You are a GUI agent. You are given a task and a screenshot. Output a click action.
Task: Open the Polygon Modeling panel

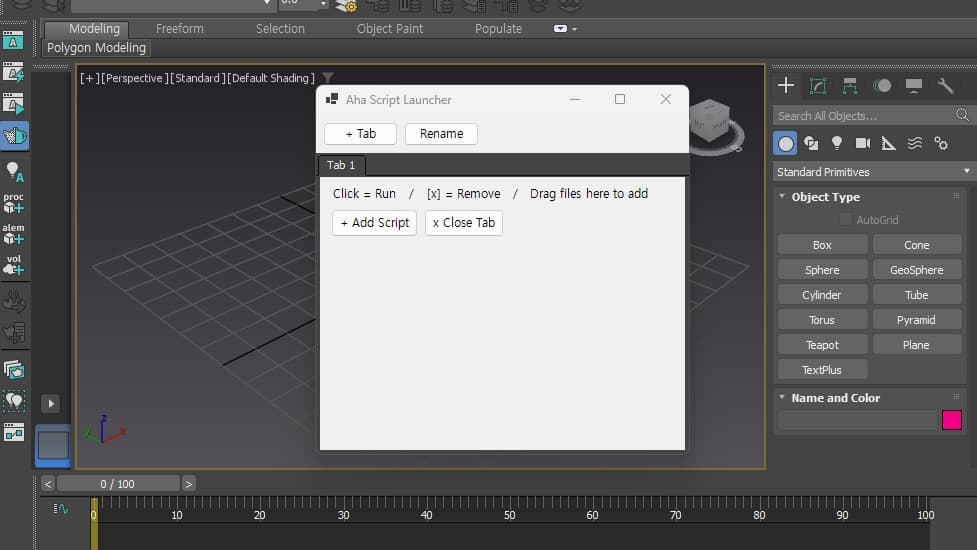point(97,48)
